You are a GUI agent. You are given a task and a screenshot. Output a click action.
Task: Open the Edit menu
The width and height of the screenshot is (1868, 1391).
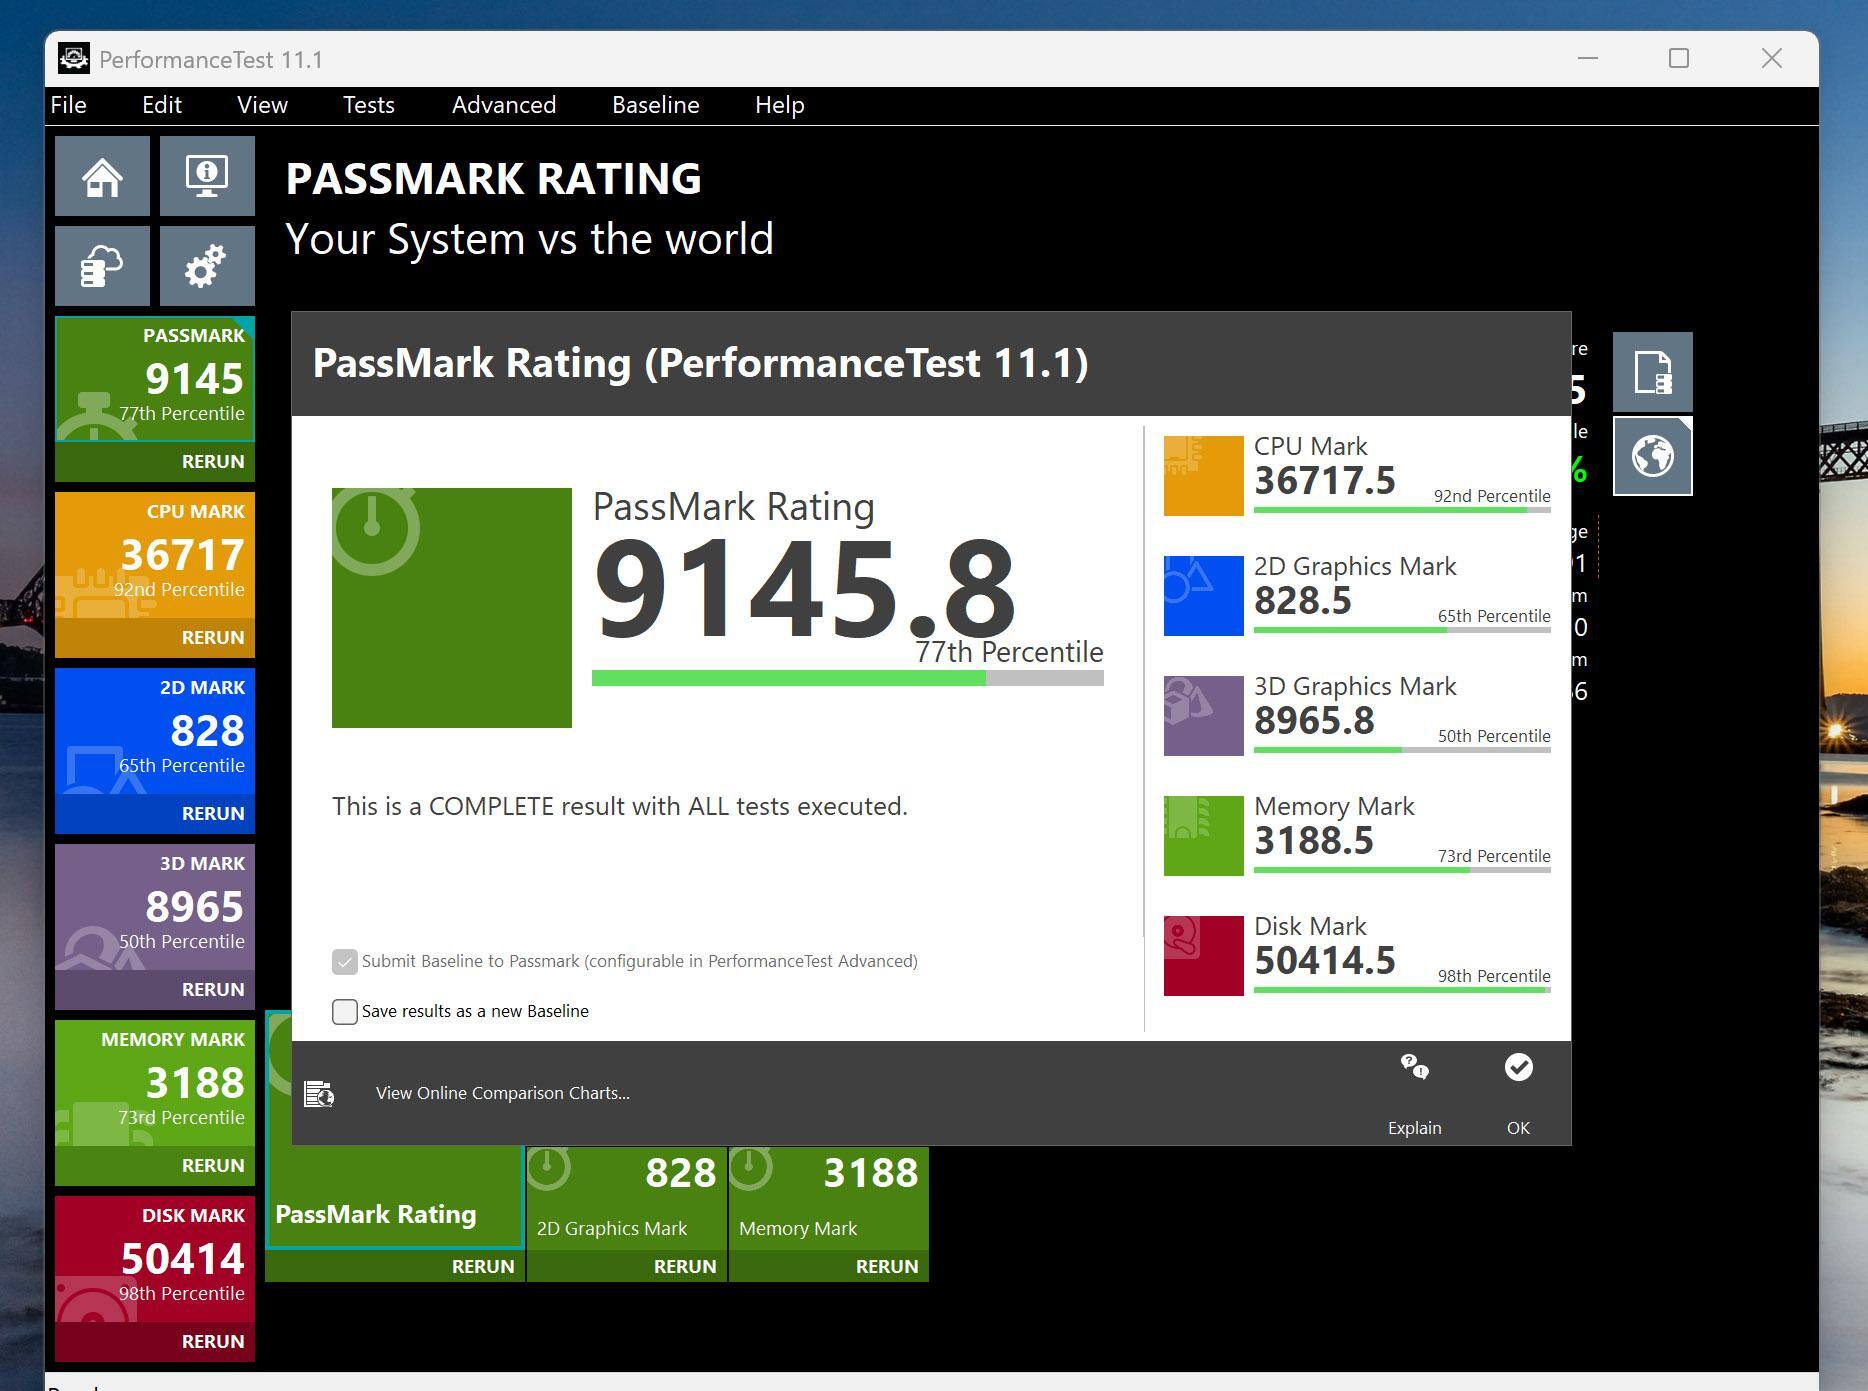click(162, 105)
